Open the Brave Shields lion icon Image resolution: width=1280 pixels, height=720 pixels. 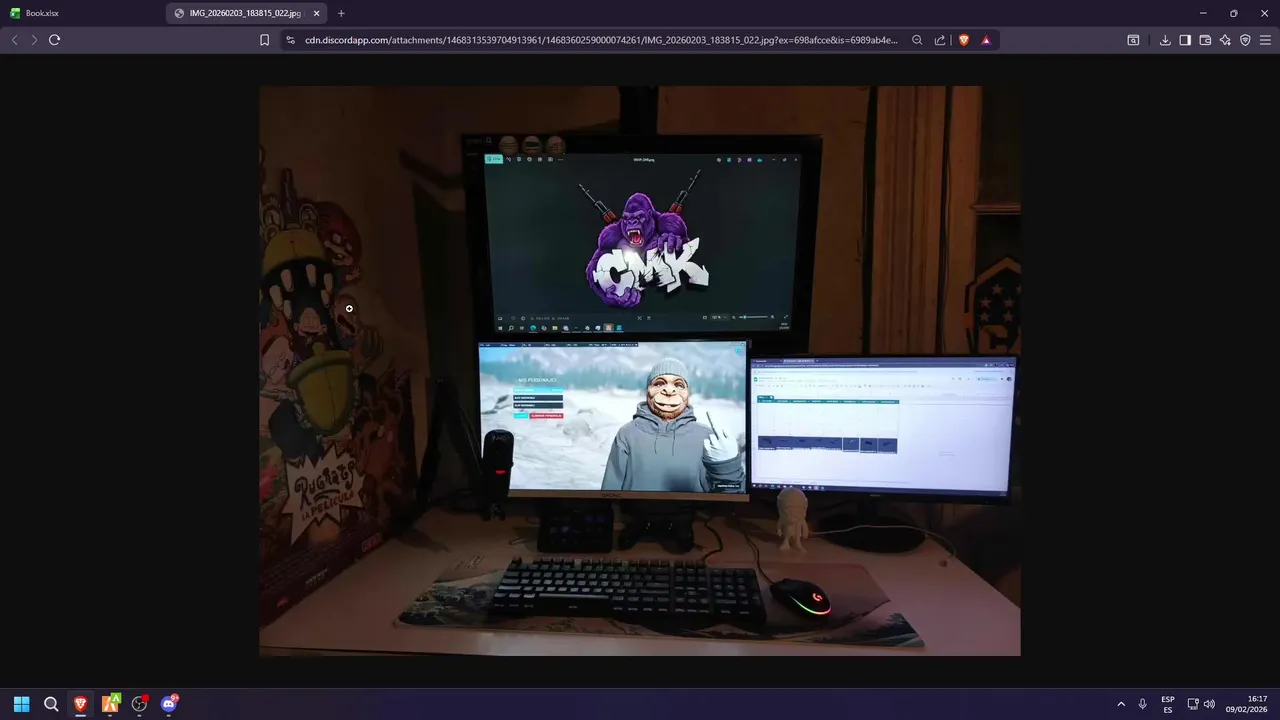coord(964,40)
